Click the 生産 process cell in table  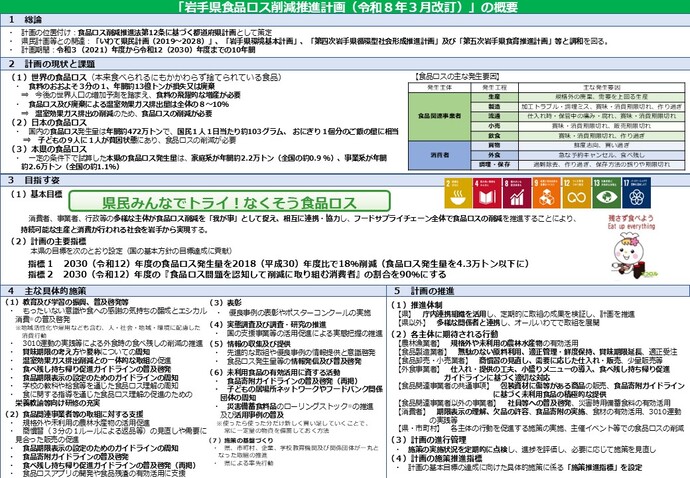494,96
